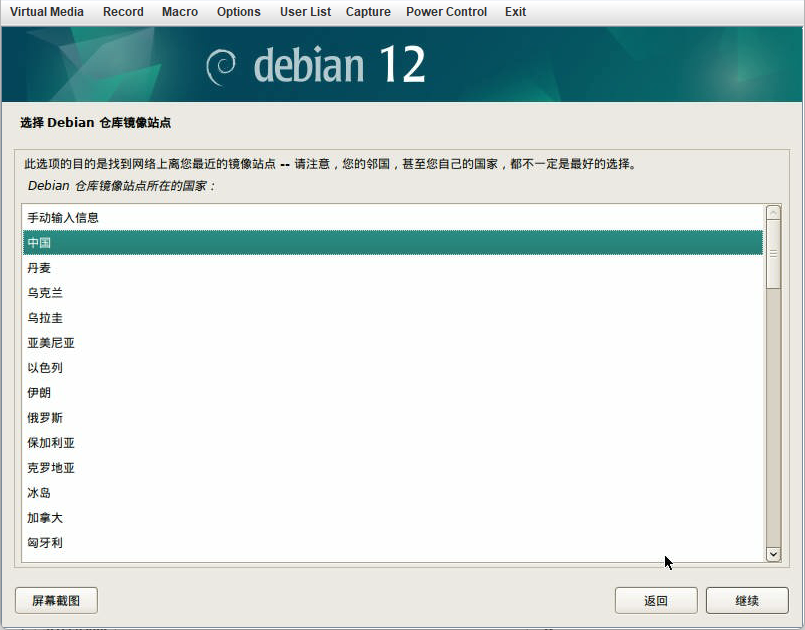Click the scrollbar down arrow
805x630 pixels.
point(773,554)
